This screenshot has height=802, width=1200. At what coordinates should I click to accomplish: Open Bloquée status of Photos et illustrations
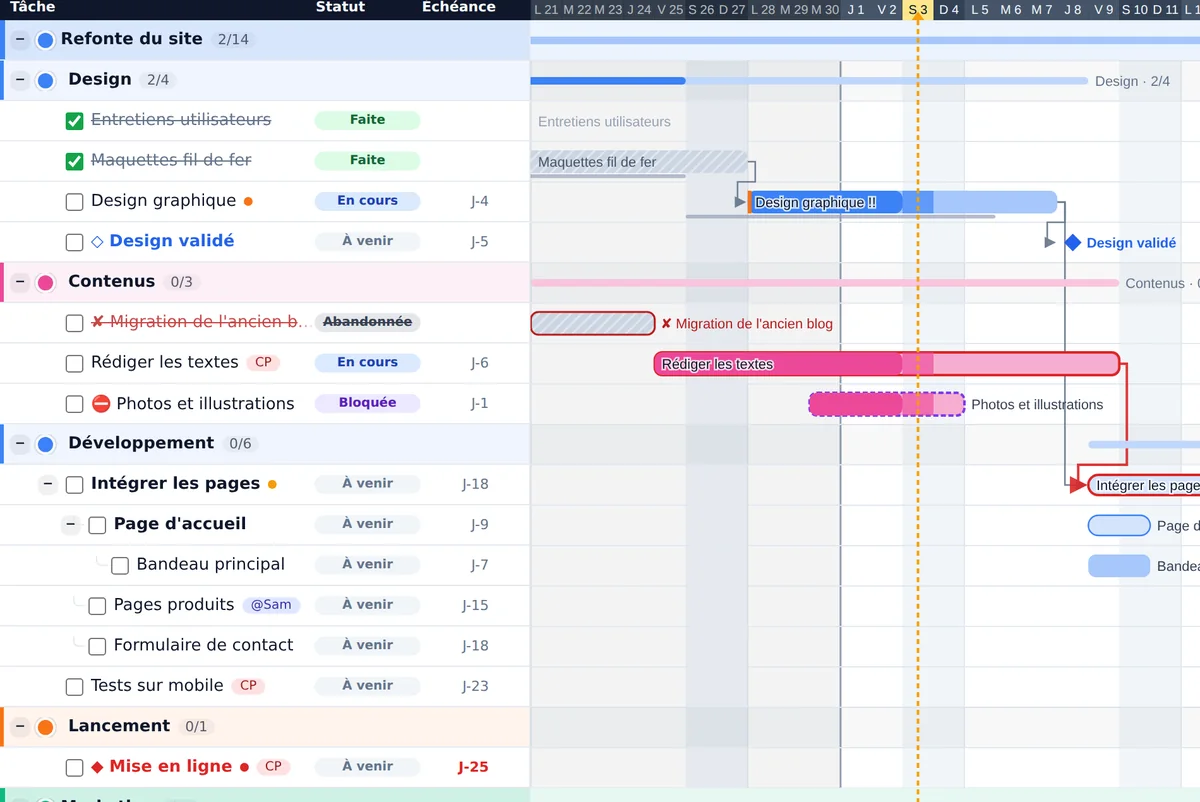click(367, 403)
